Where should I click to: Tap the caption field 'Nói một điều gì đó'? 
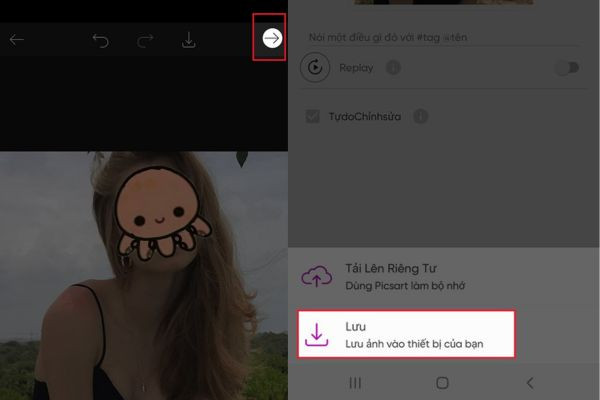point(442,38)
